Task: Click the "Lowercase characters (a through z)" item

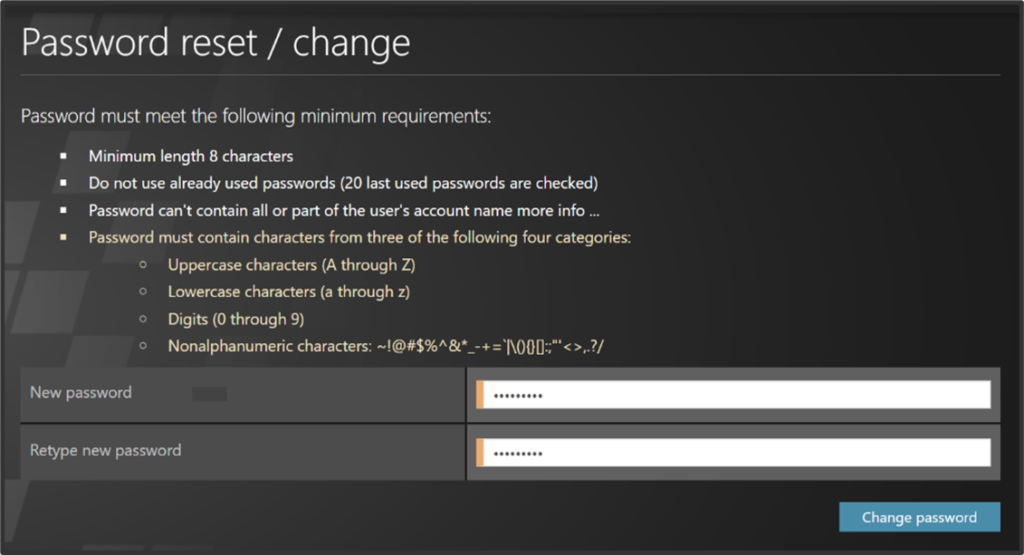Action: 289,292
